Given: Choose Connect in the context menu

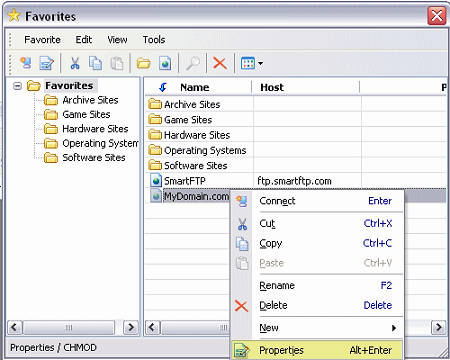Looking at the screenshot, I should pyautogui.click(x=317, y=201).
